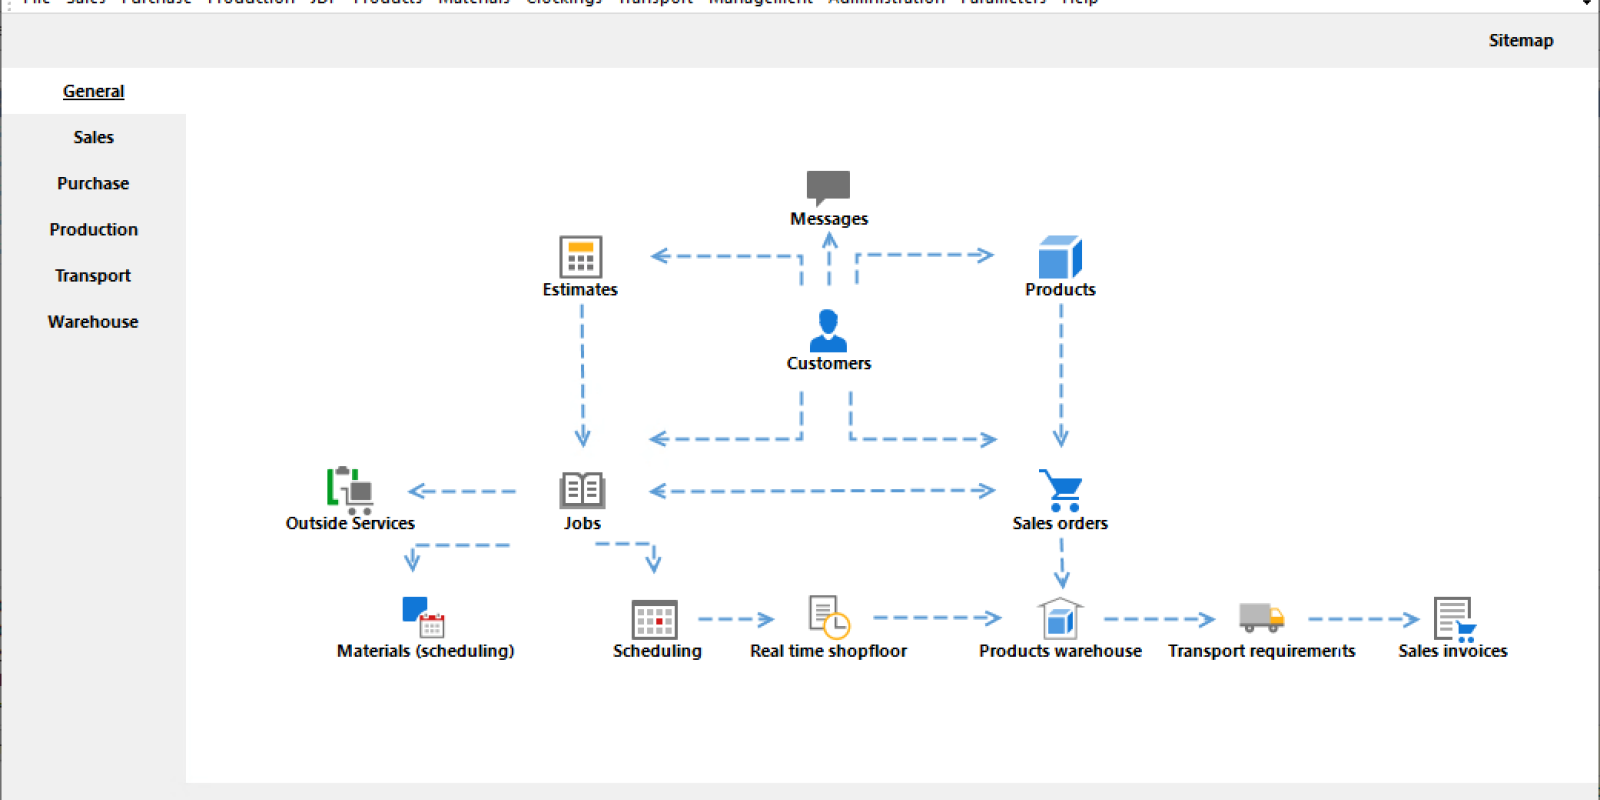1600x800 pixels.
Task: Click the Products warehouse icon
Action: 1060,619
